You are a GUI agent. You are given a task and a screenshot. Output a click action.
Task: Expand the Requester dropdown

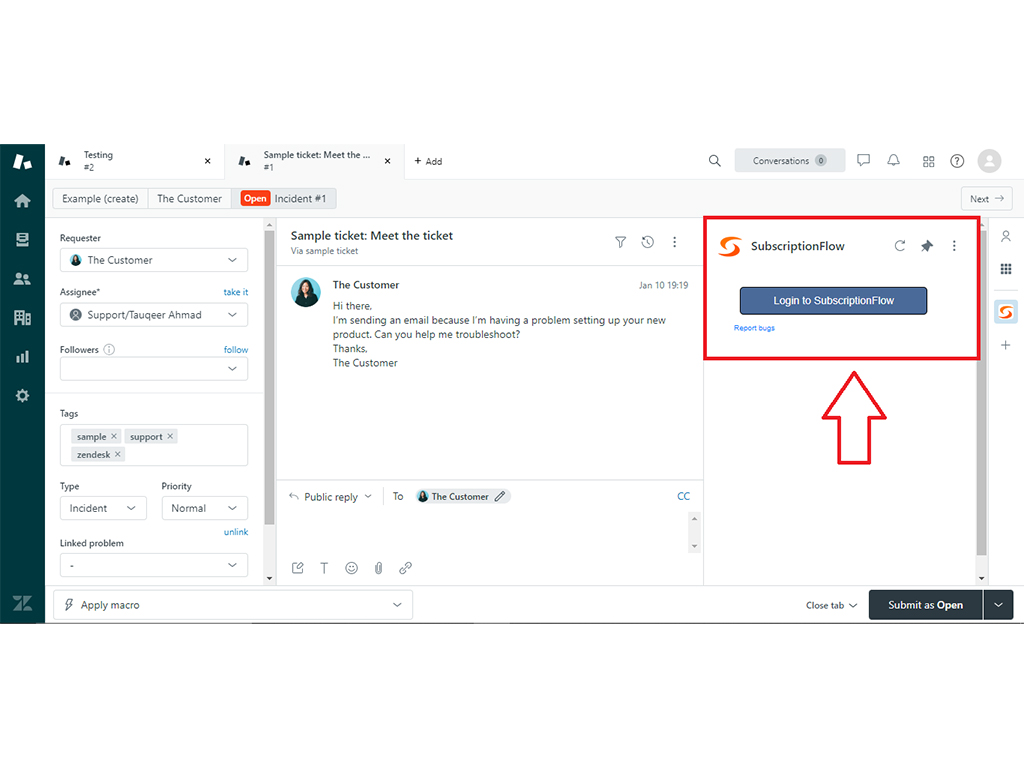point(154,260)
